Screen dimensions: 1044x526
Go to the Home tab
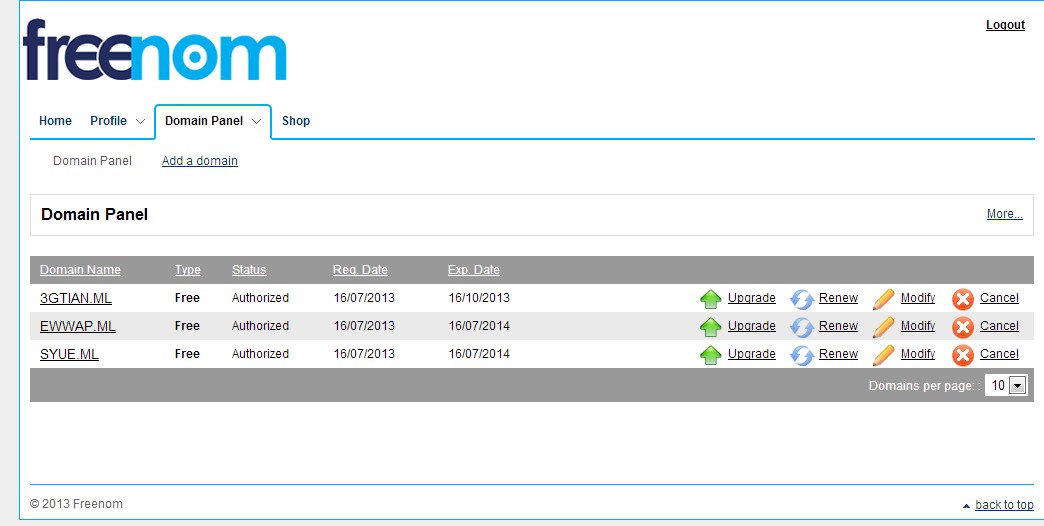(x=55, y=121)
